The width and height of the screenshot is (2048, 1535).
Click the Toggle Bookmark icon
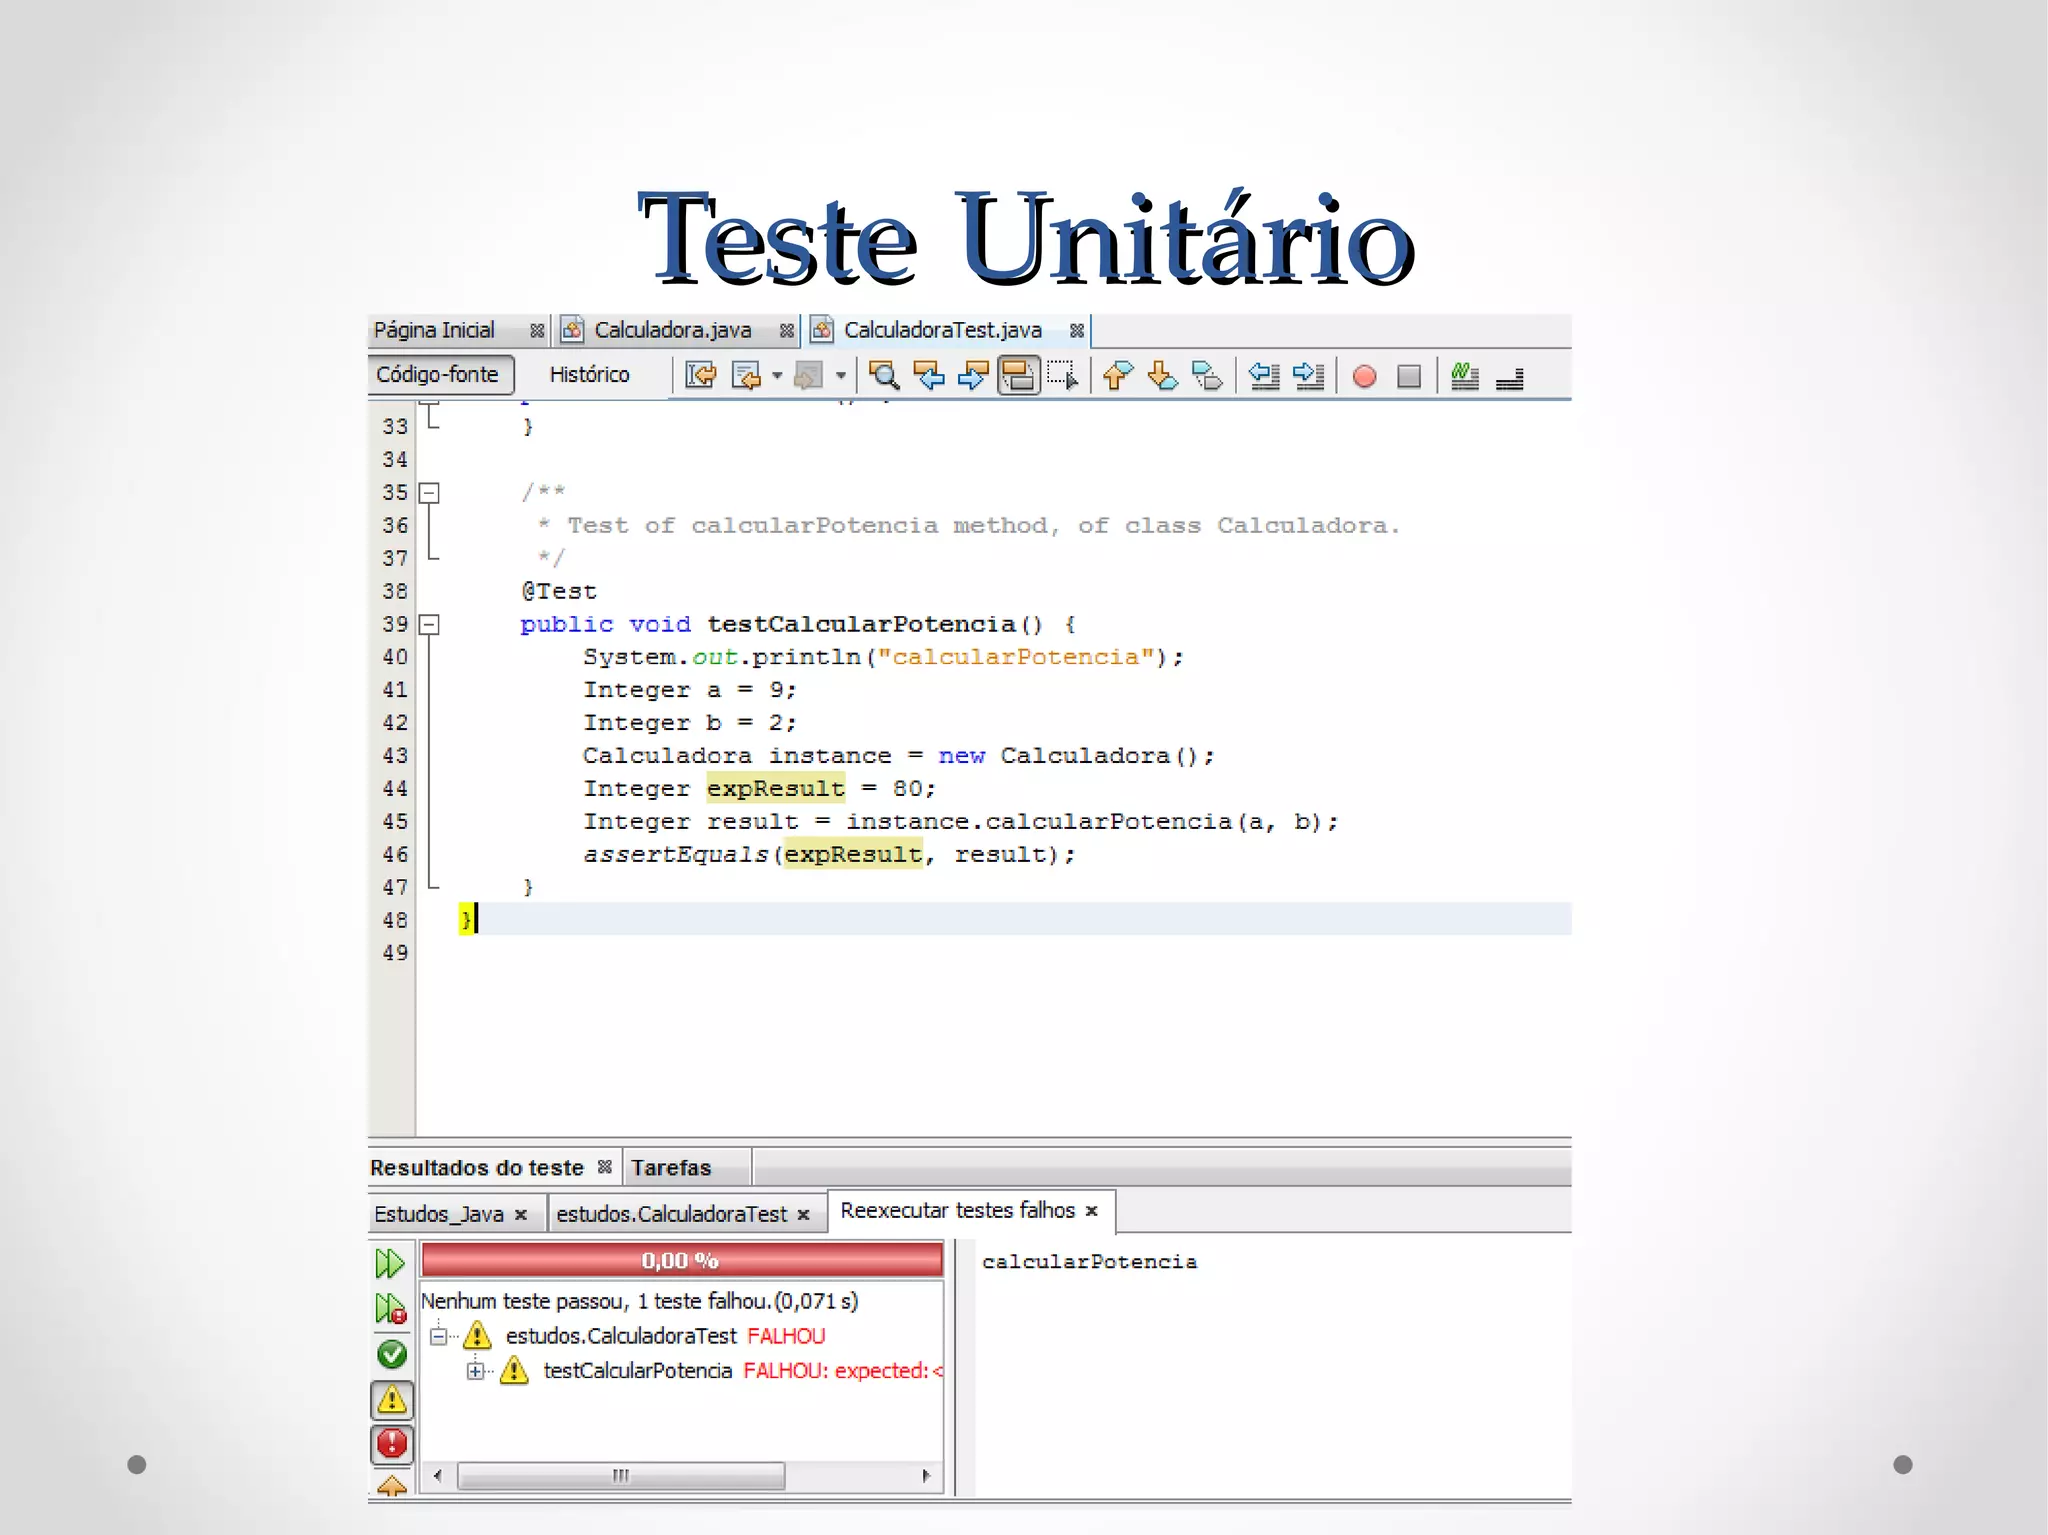tap(1207, 376)
